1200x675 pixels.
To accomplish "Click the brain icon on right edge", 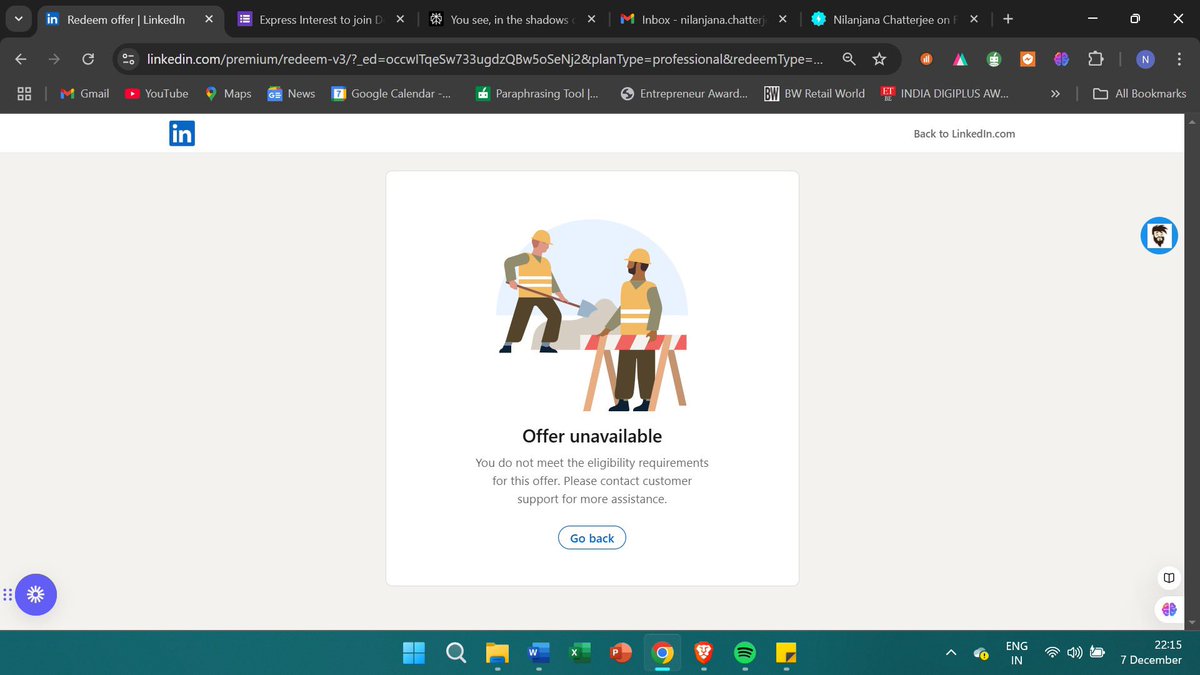I will click(1168, 609).
